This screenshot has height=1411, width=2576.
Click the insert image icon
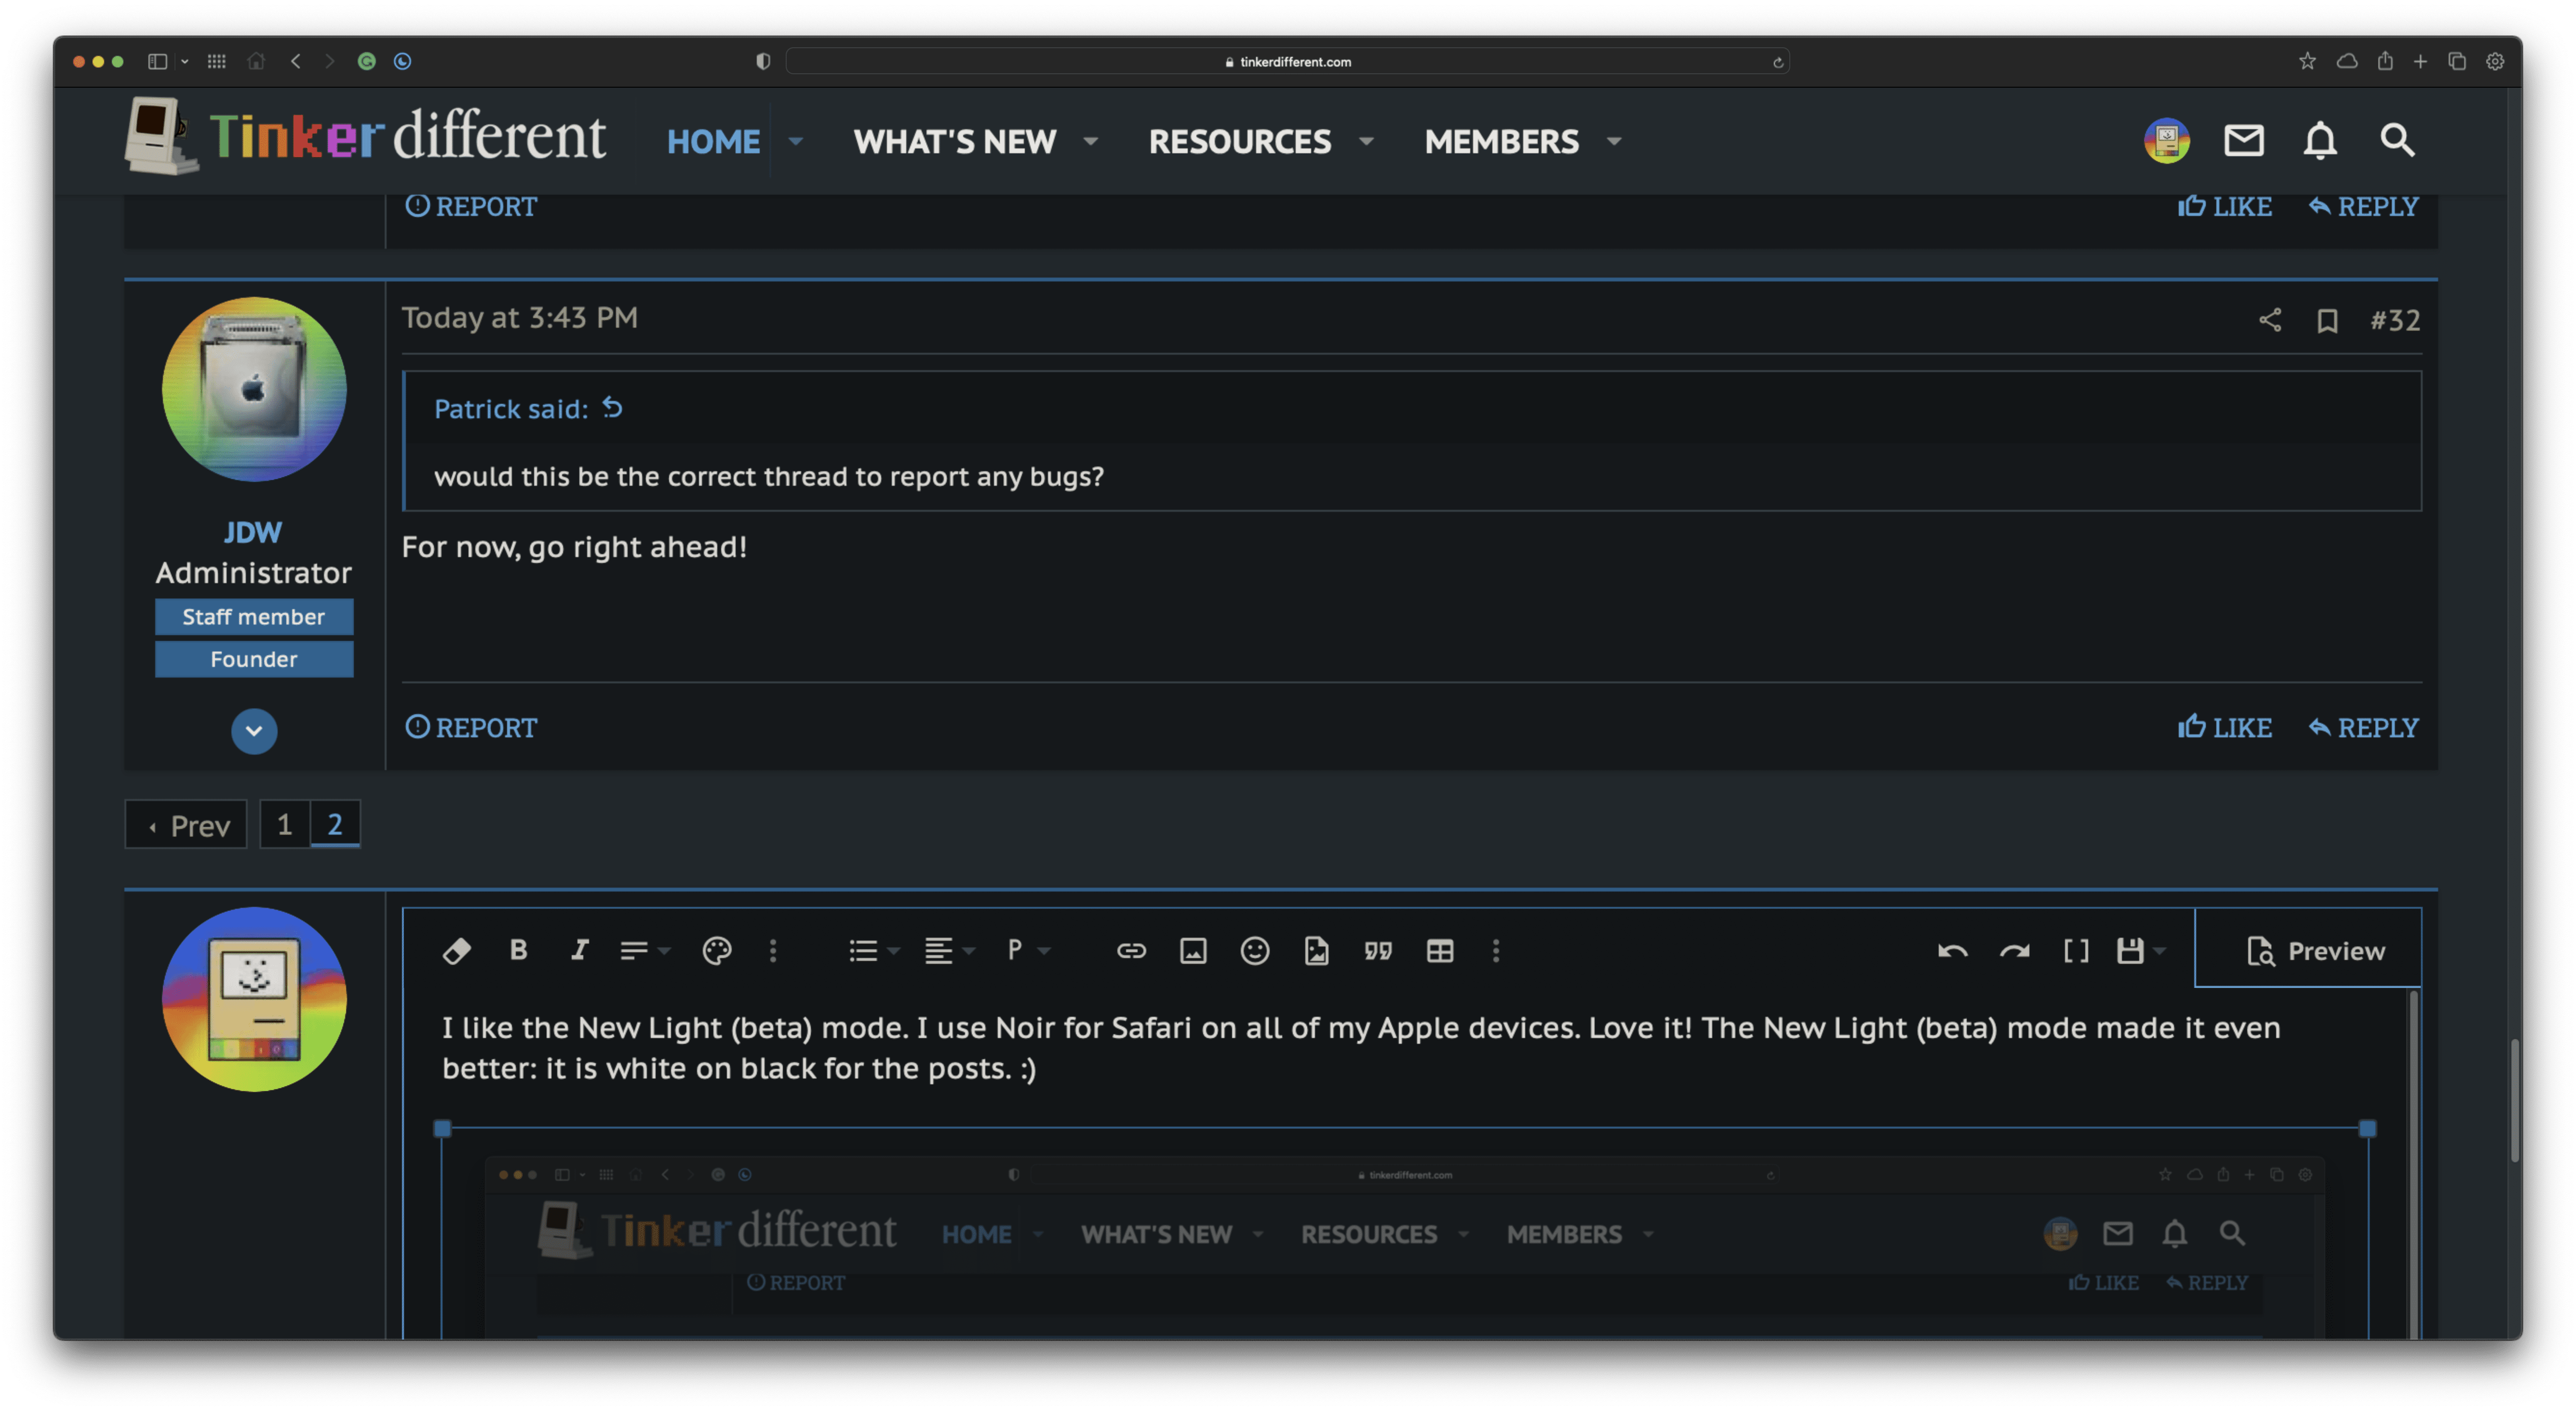pos(1193,950)
